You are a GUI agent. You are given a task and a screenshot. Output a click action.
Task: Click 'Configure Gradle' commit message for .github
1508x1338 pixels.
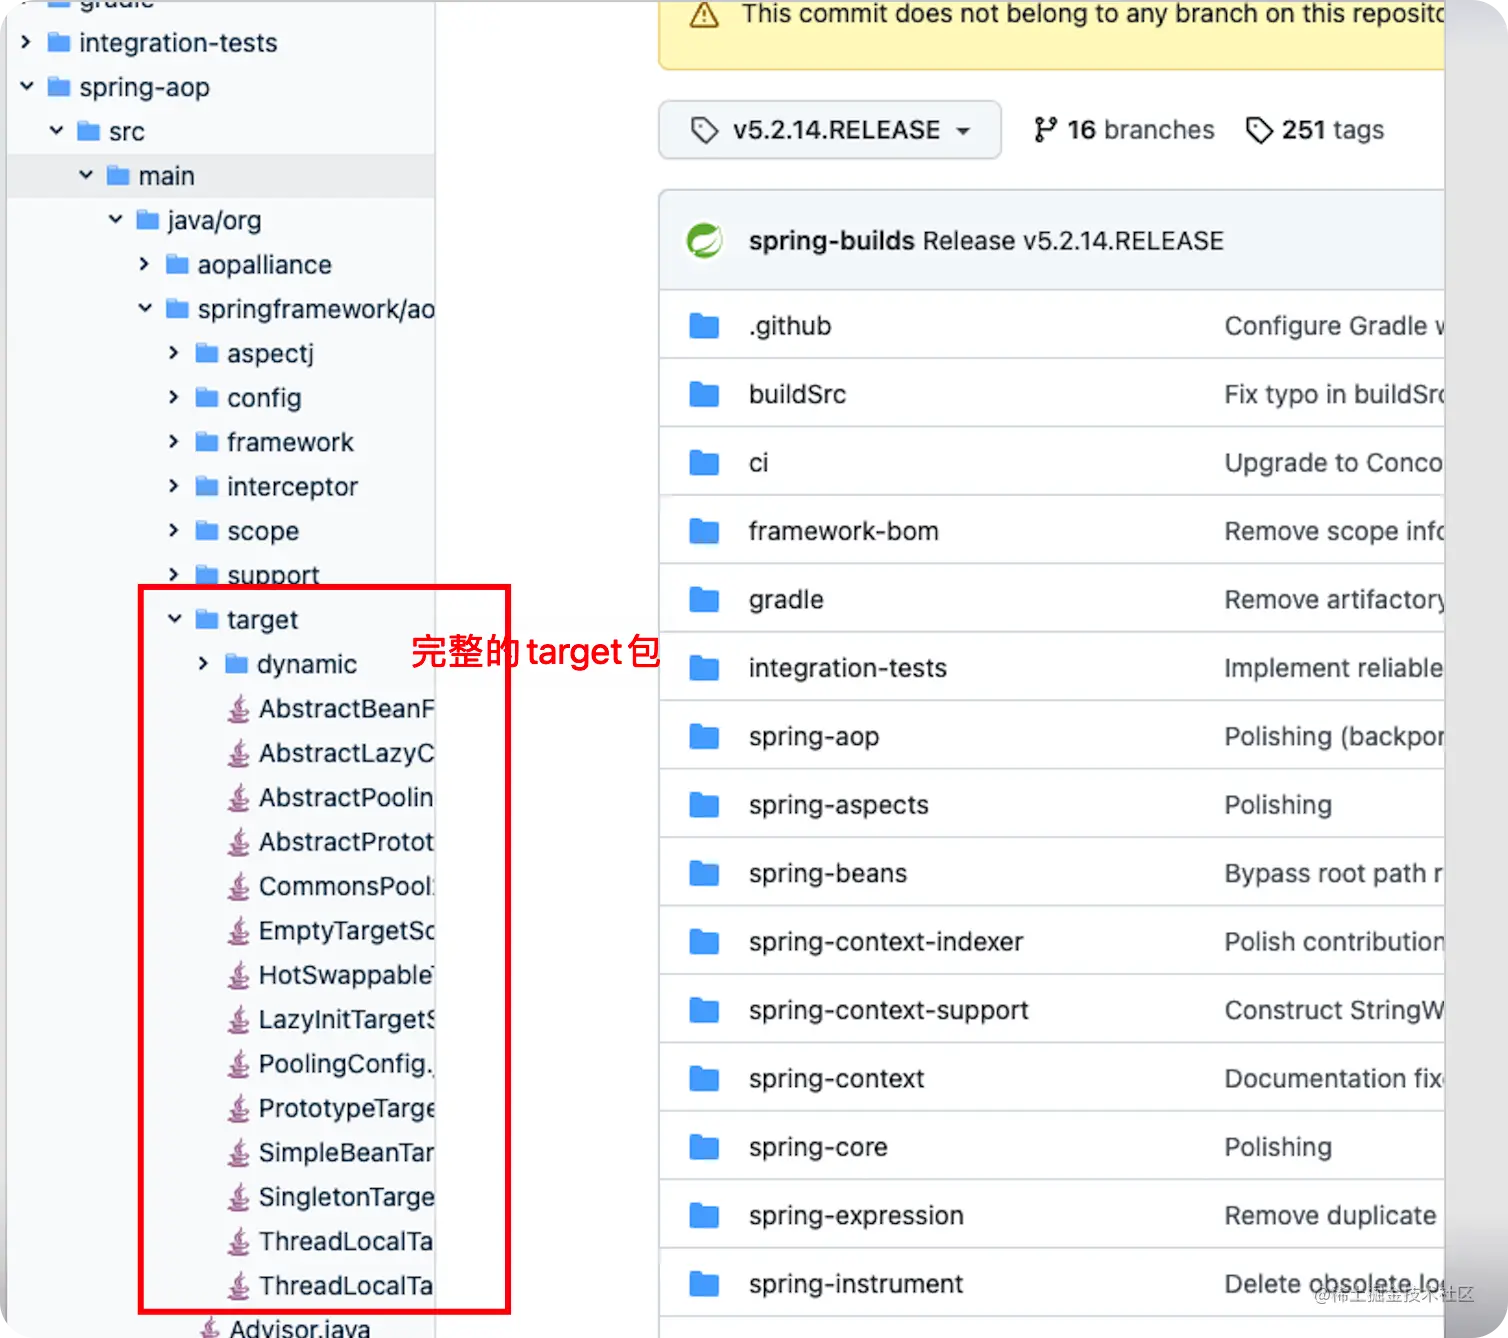point(1334,326)
